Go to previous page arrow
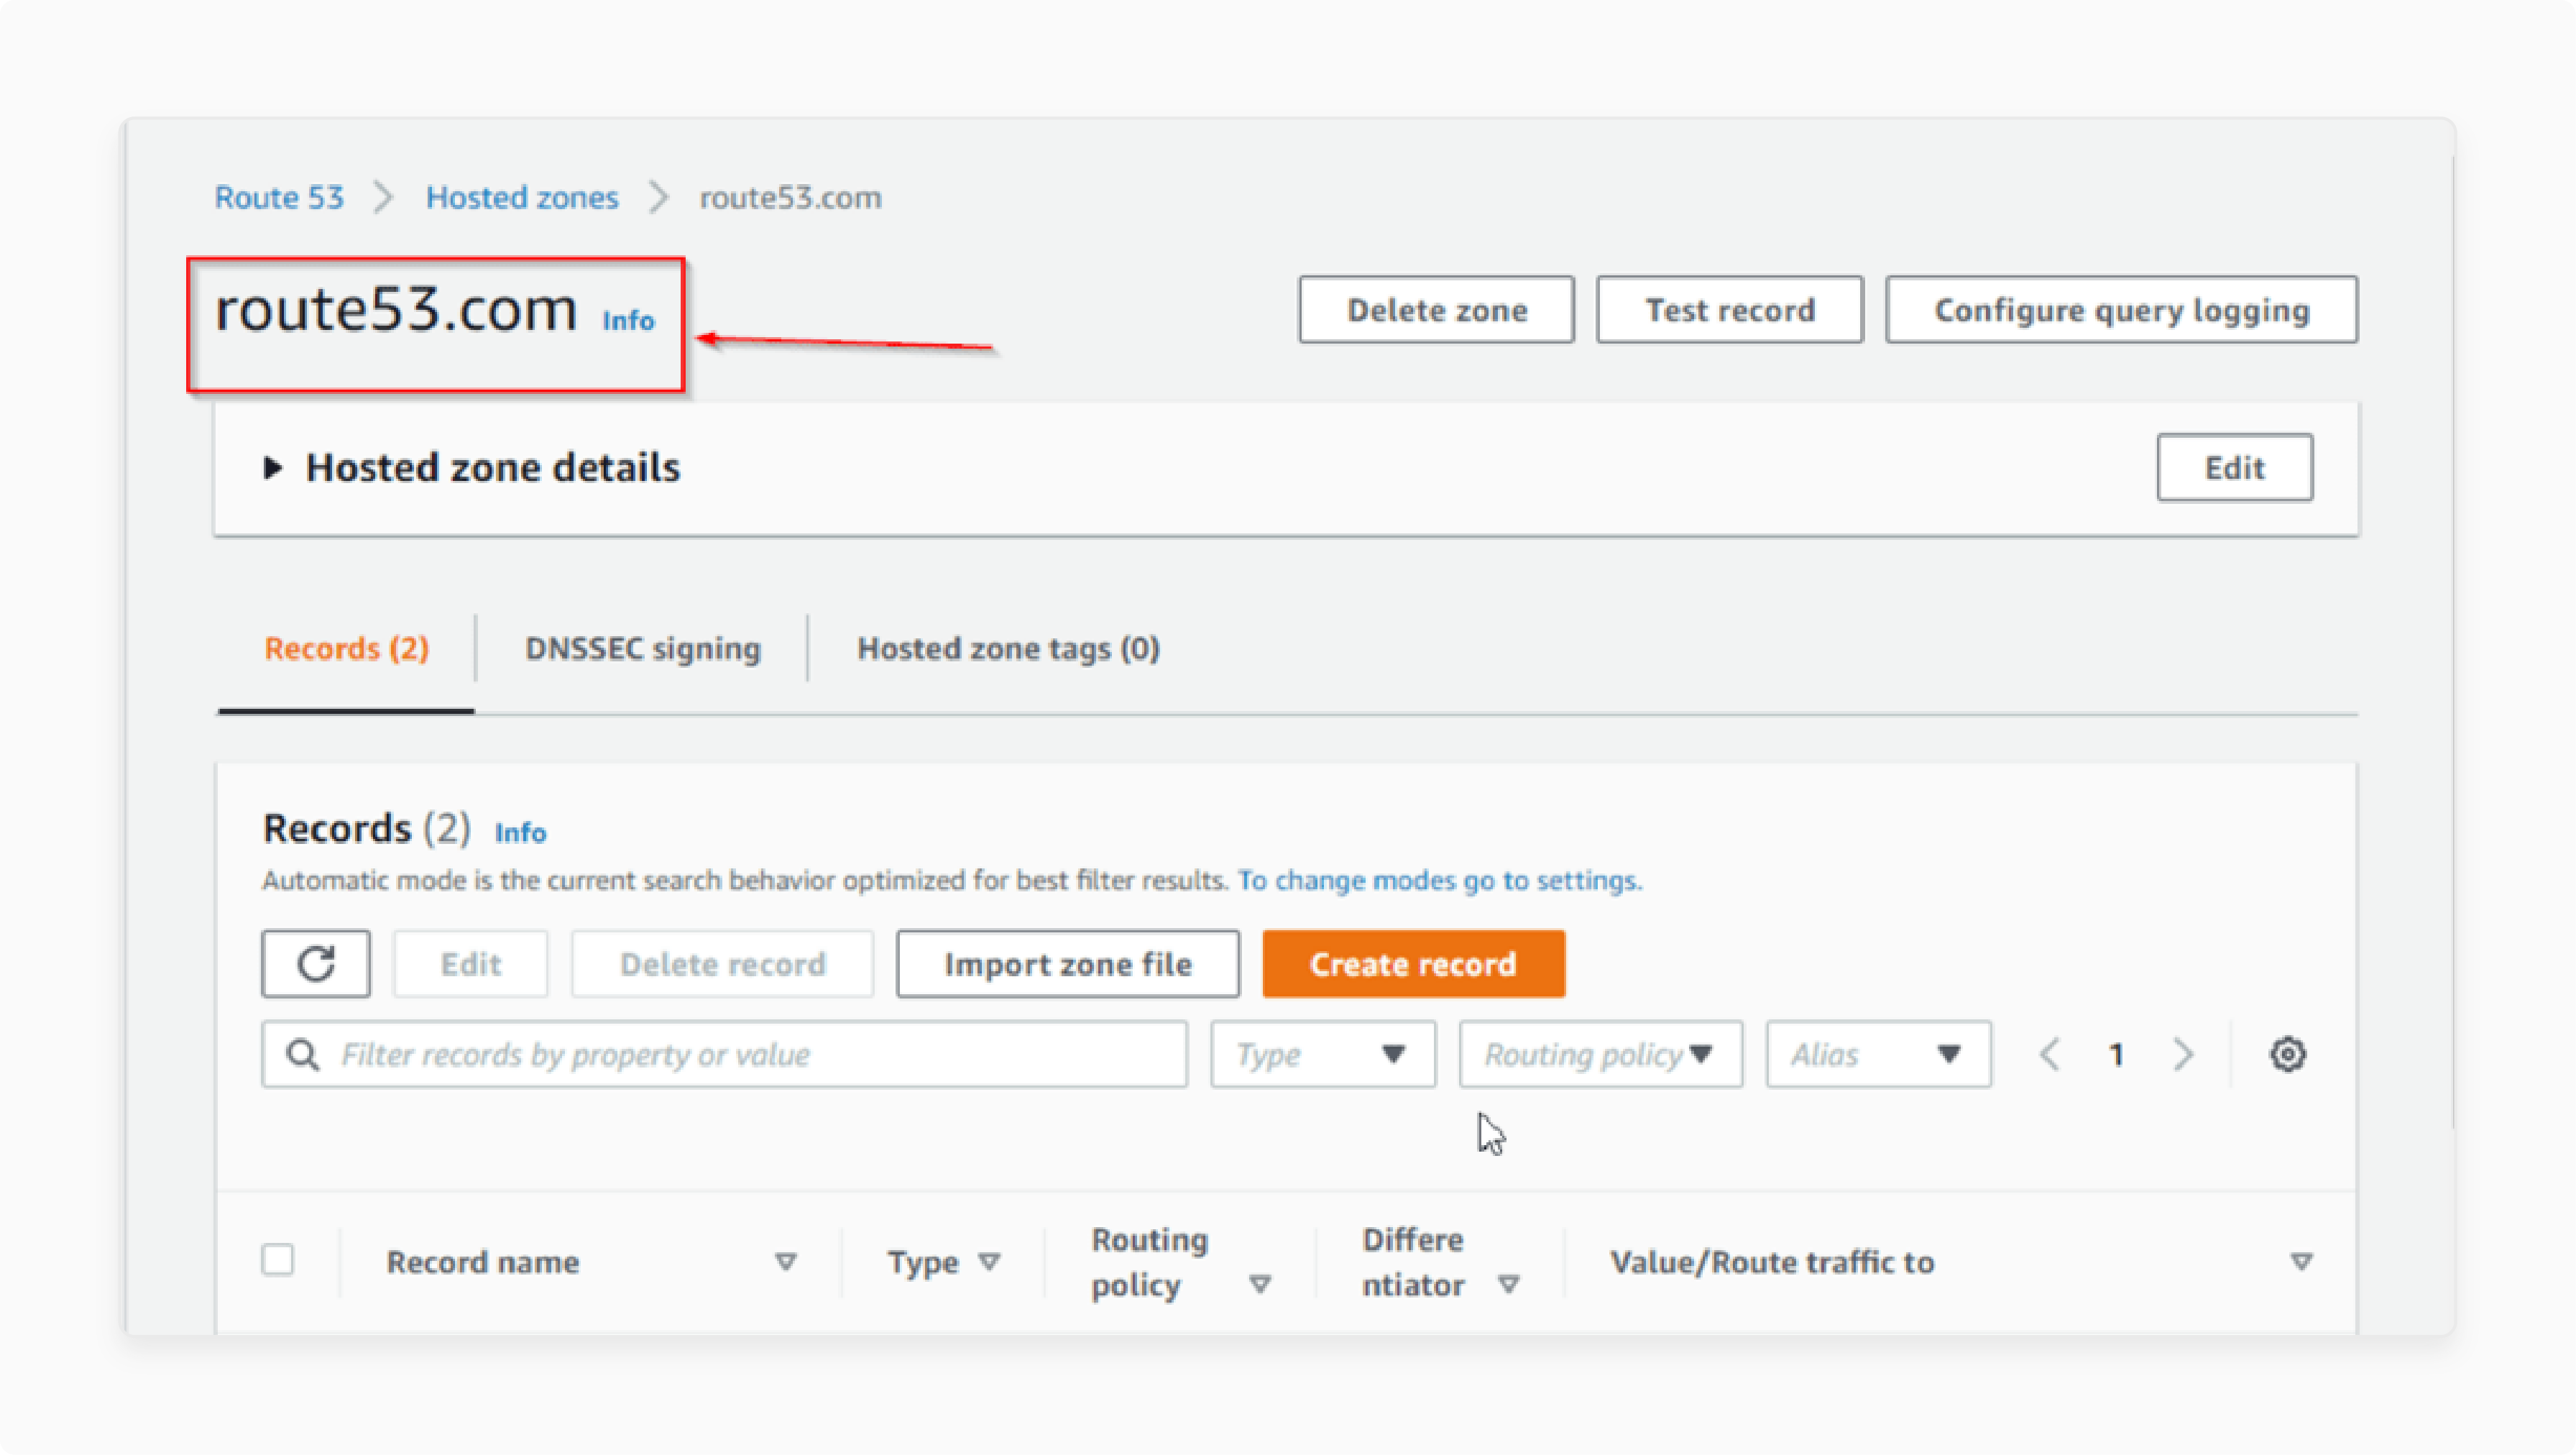 pyautogui.click(x=2050, y=1054)
